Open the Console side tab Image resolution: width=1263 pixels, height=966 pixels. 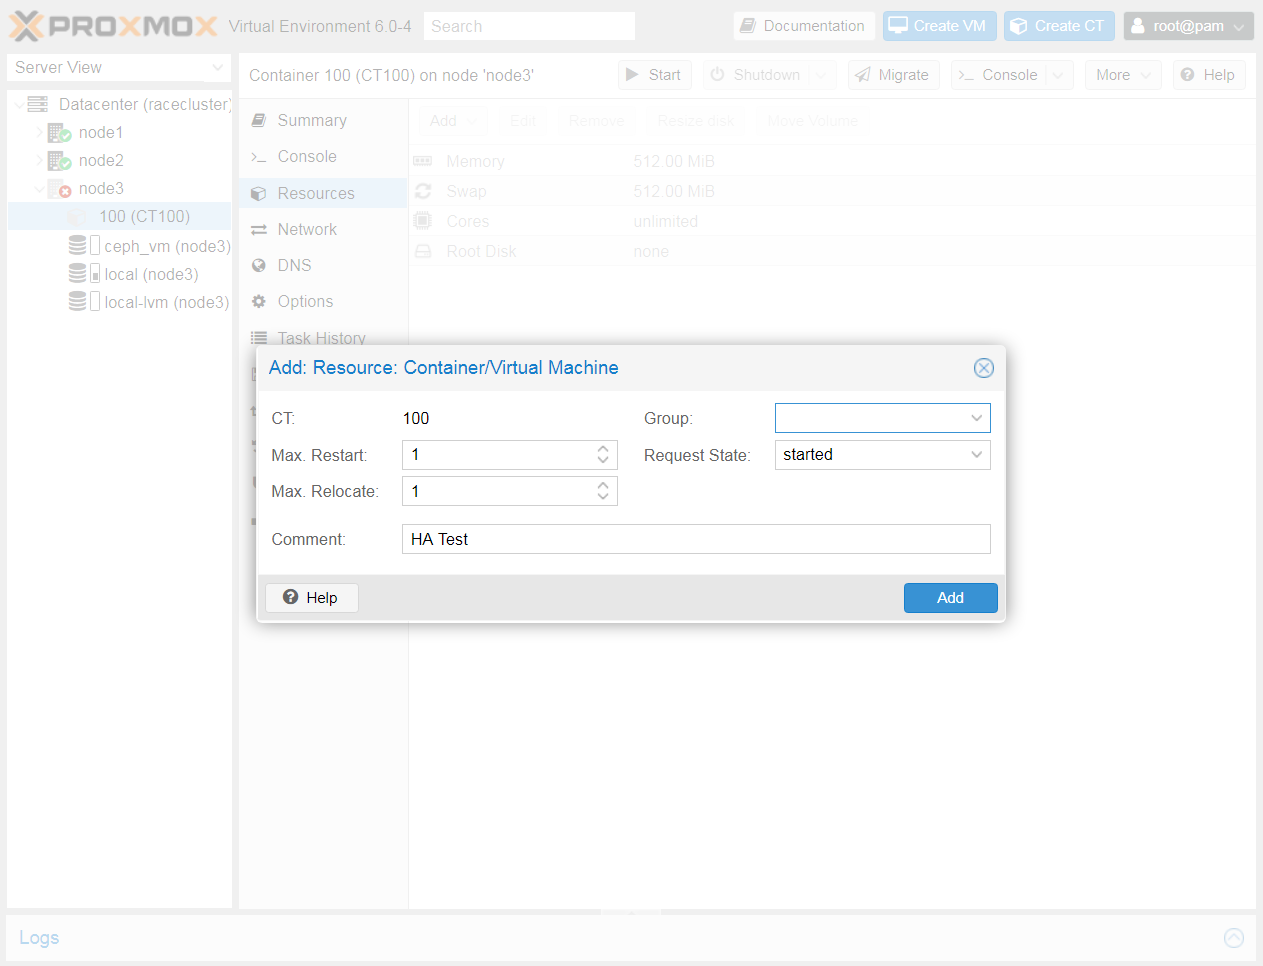(323, 157)
